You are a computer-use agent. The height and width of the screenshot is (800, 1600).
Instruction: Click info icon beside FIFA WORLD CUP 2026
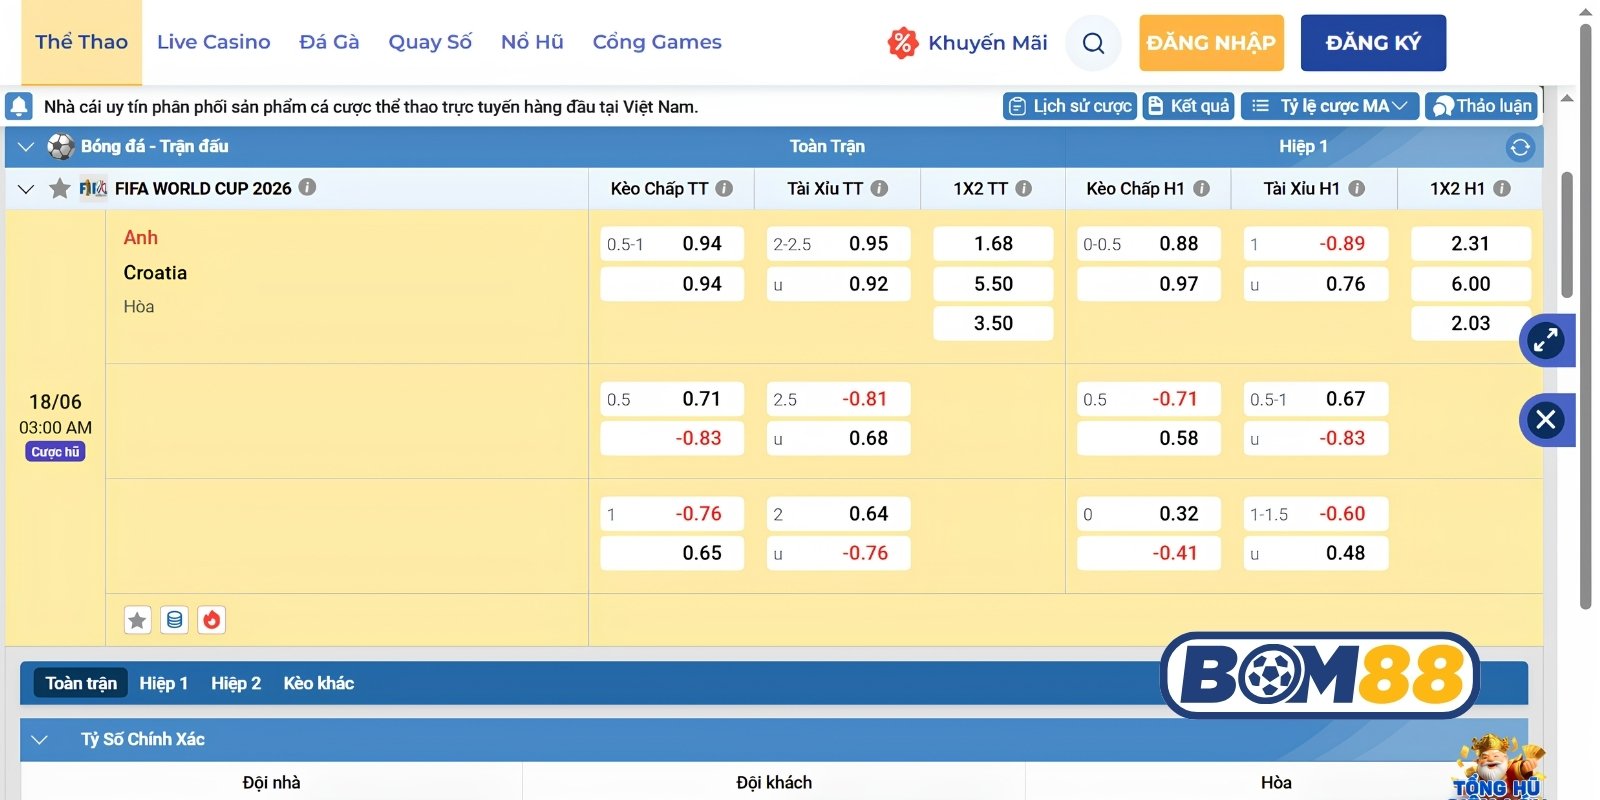(x=308, y=187)
